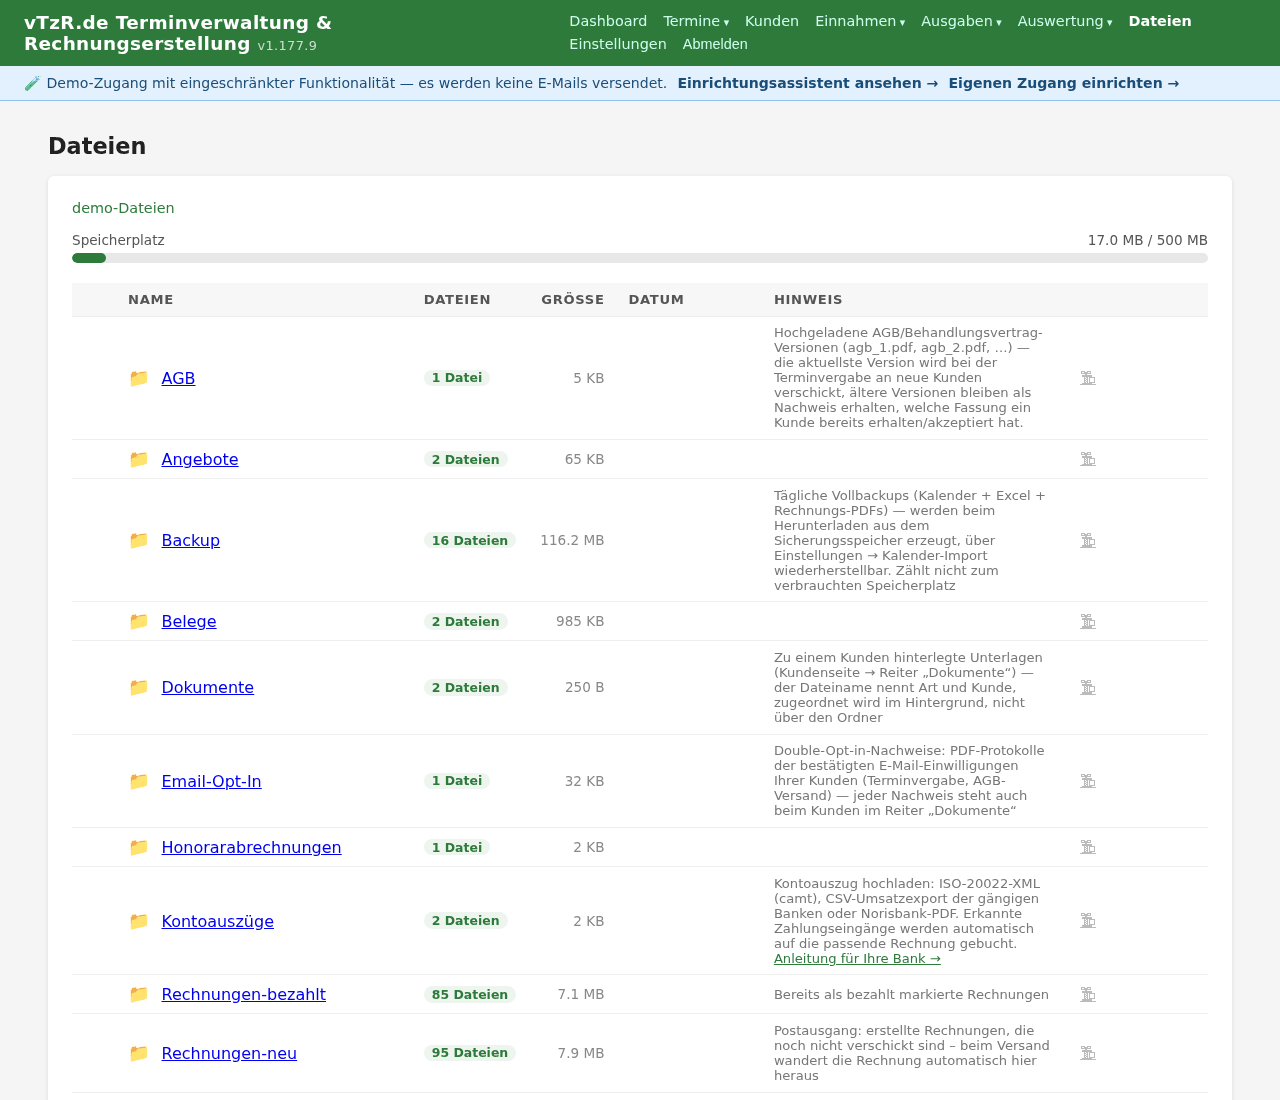Download the Angebote folder as ZIP

(x=1088, y=459)
